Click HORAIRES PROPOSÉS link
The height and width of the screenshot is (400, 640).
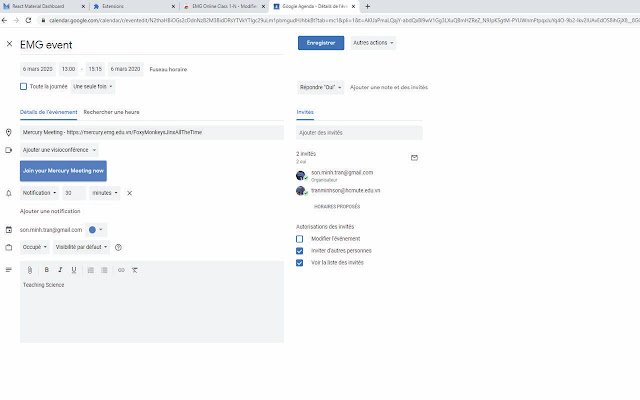[337, 207]
